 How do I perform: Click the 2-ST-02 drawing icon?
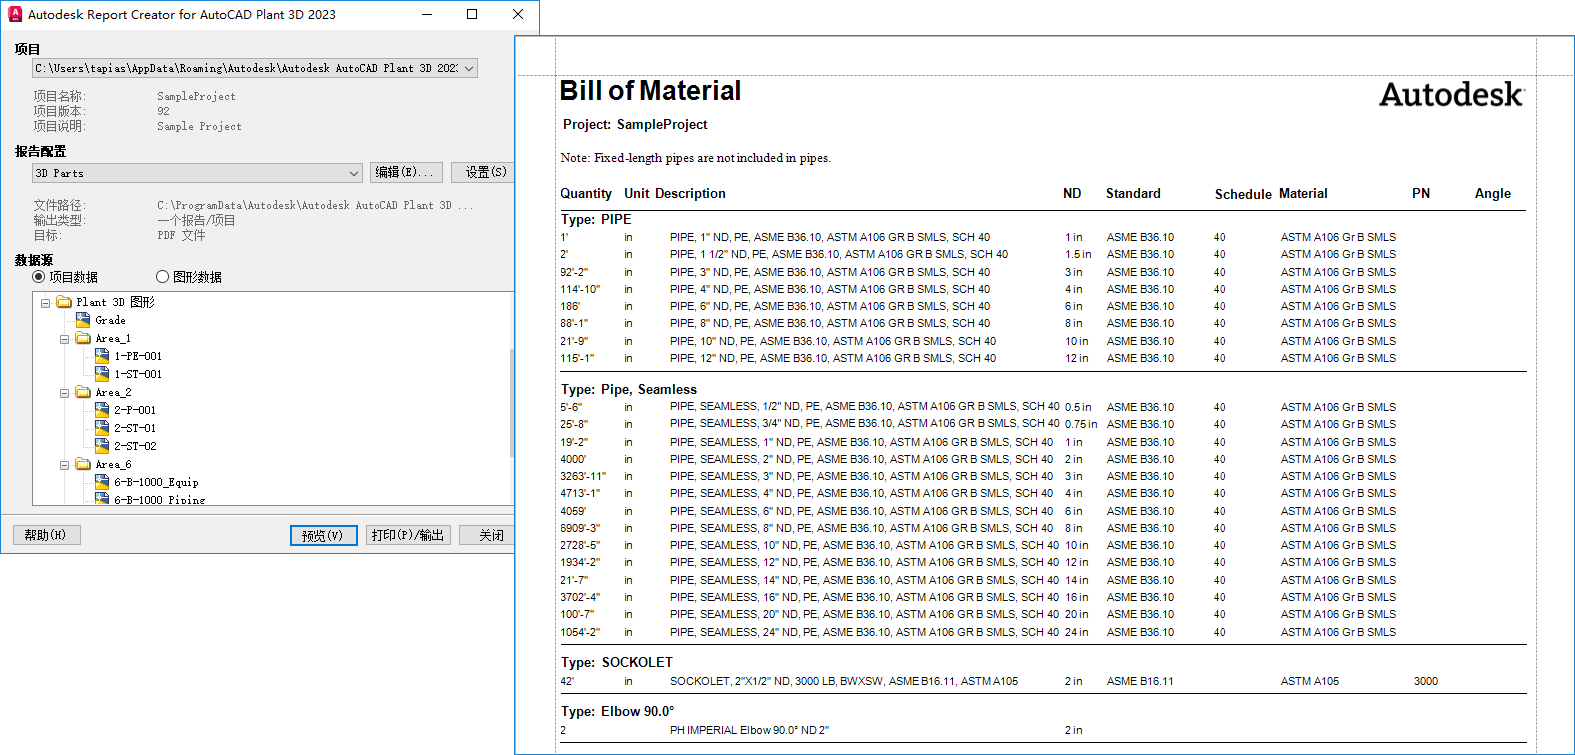click(102, 446)
